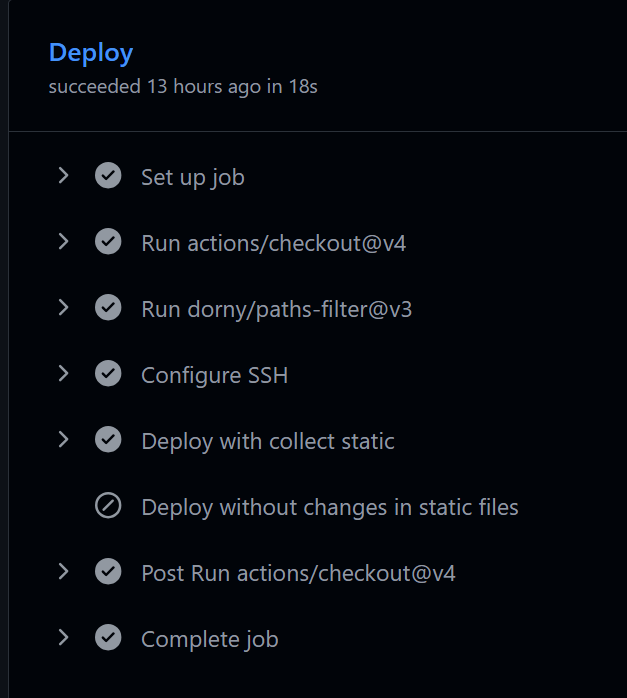Click the Complete job success status icon
The height and width of the screenshot is (698, 627).
(x=108, y=638)
